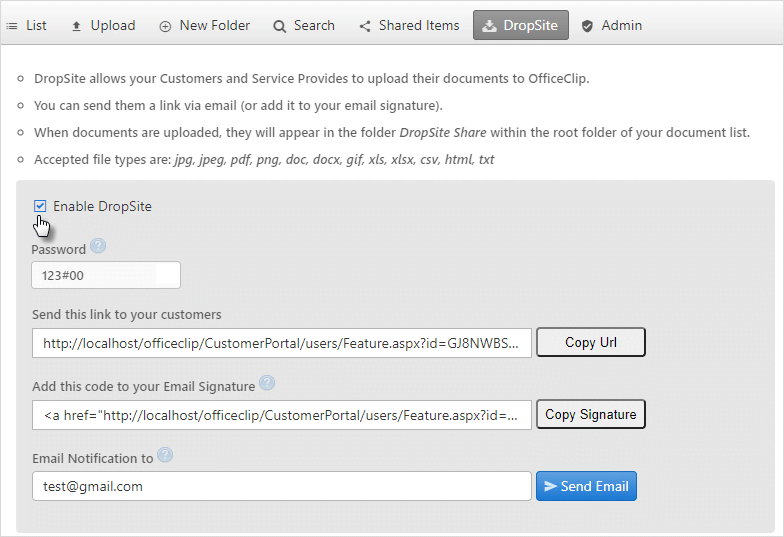Click the Copy Url button
The height and width of the screenshot is (537, 784).
pyautogui.click(x=591, y=342)
